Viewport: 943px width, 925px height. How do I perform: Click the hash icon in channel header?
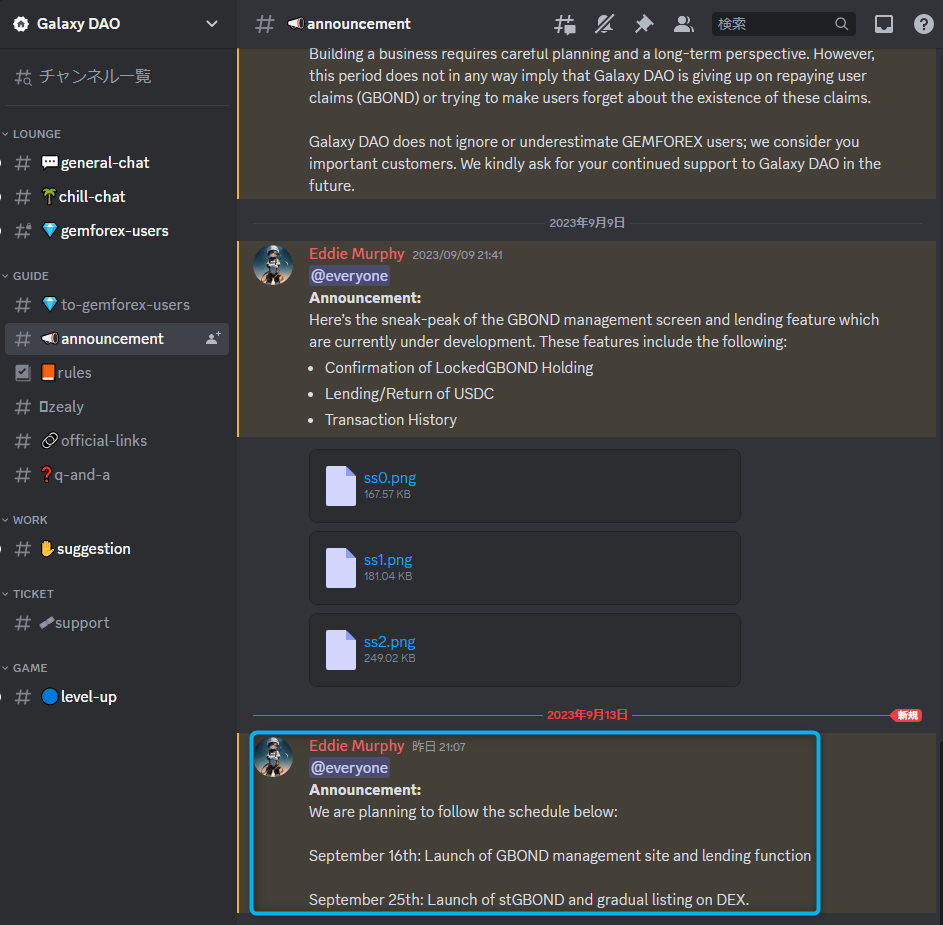[265, 24]
